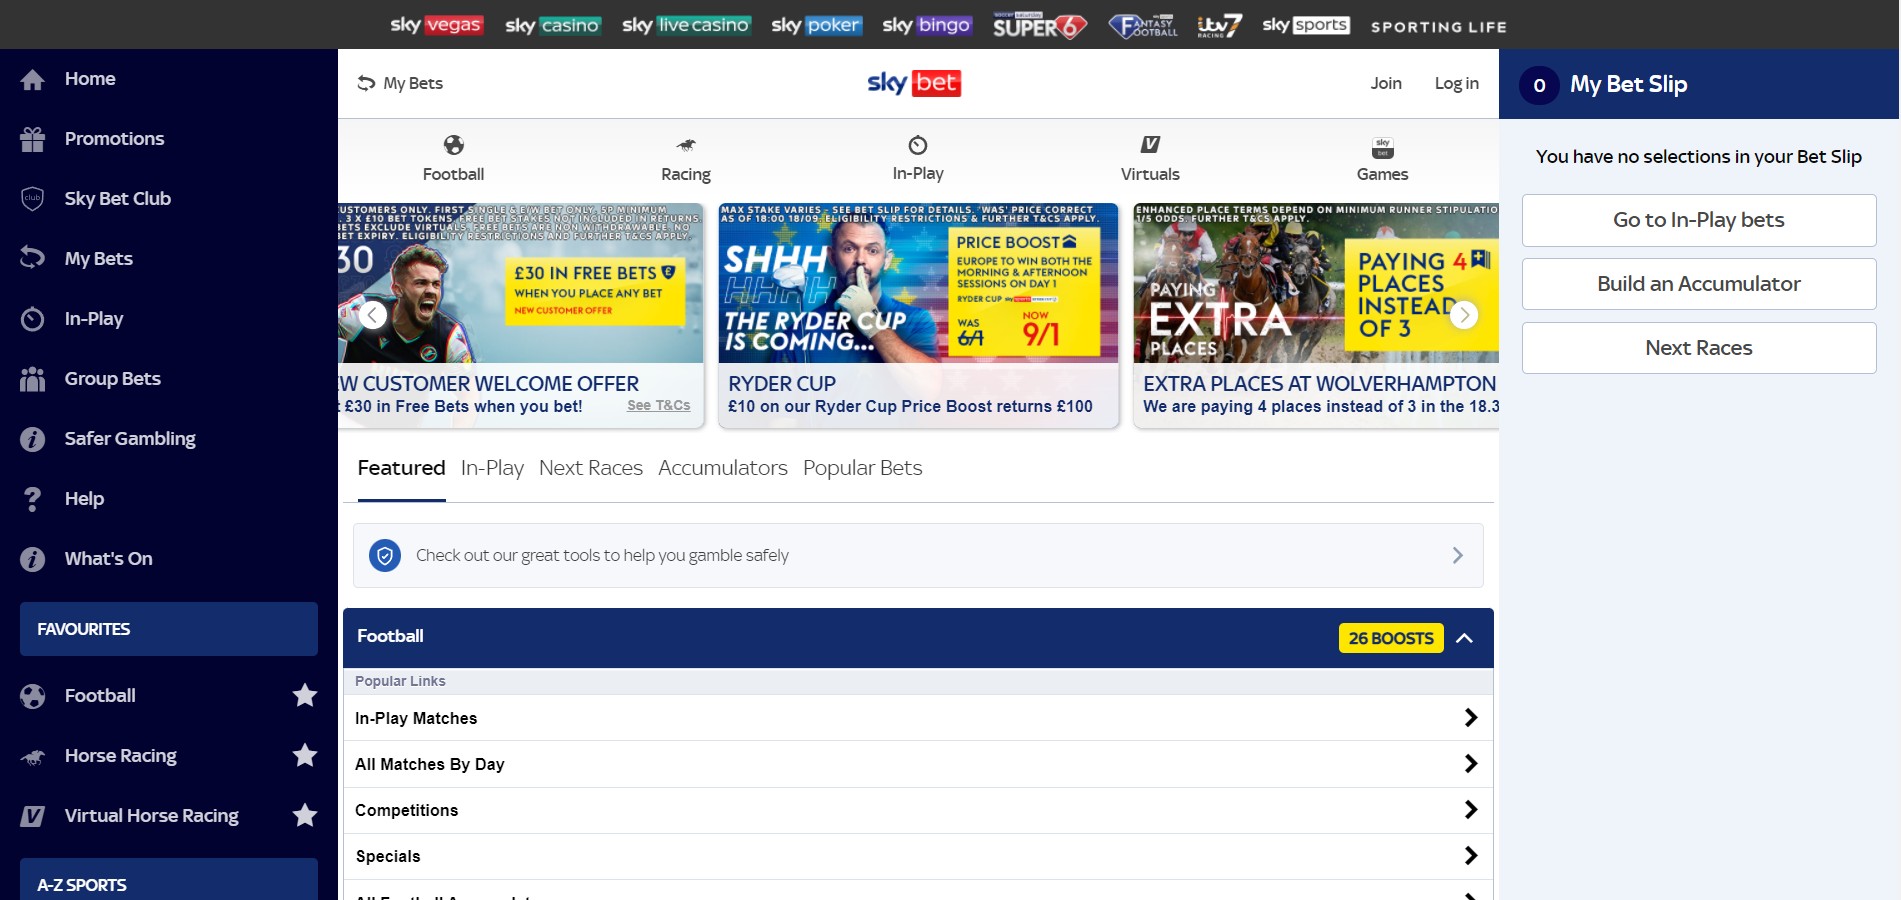This screenshot has height=900, width=1901.
Task: Open All Matches By Day row arrow
Action: pos(1470,764)
